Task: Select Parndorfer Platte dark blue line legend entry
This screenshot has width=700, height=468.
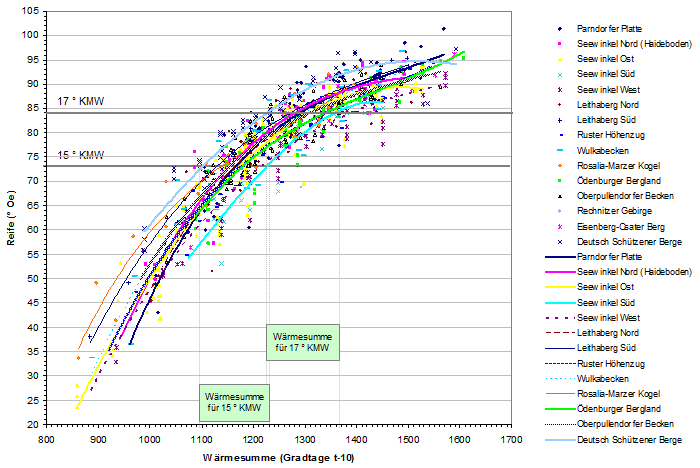Action: [x=594, y=257]
